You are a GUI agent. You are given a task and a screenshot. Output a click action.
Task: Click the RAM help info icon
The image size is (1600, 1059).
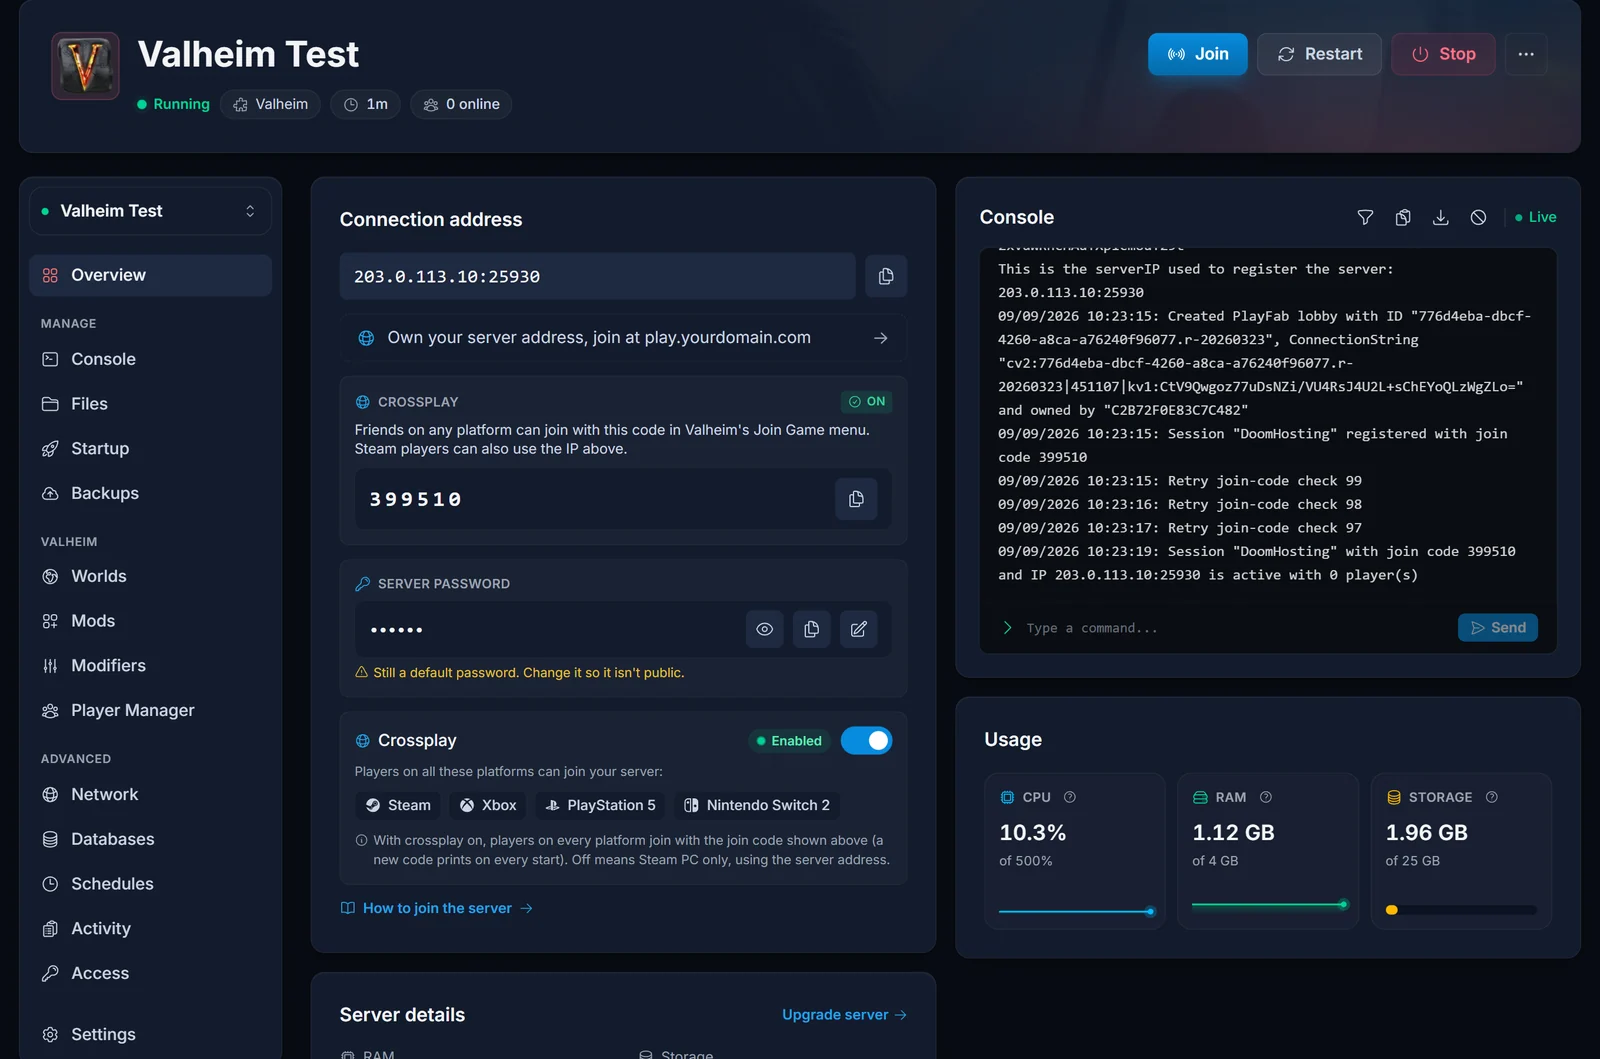click(1266, 797)
